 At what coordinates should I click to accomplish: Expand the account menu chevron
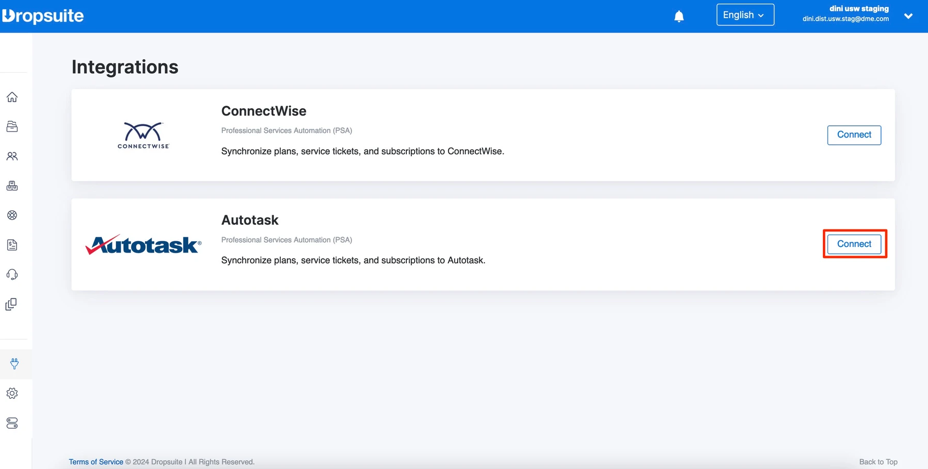click(908, 16)
